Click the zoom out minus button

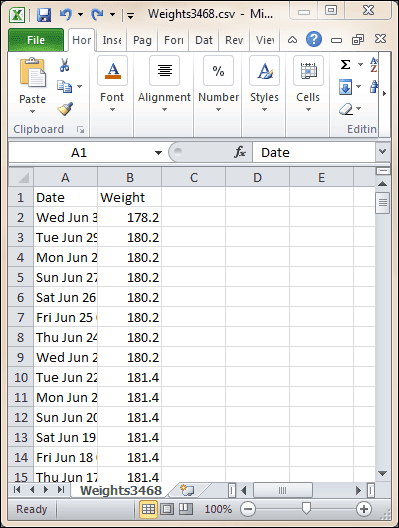coord(248,509)
